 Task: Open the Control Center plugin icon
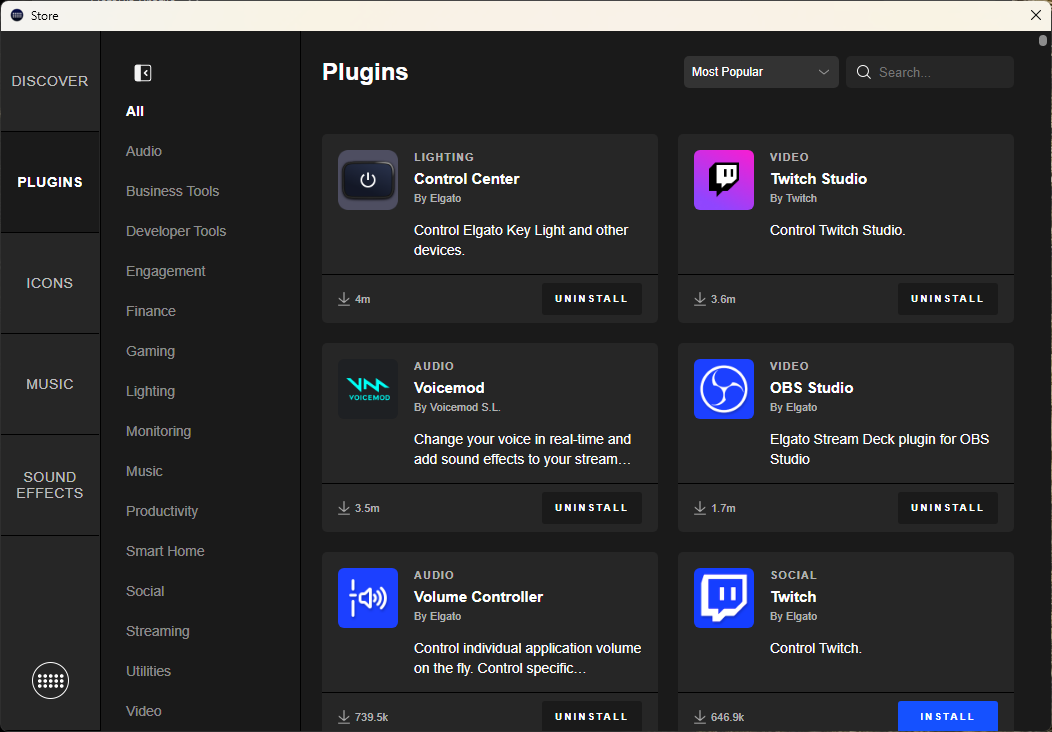pyautogui.click(x=368, y=180)
